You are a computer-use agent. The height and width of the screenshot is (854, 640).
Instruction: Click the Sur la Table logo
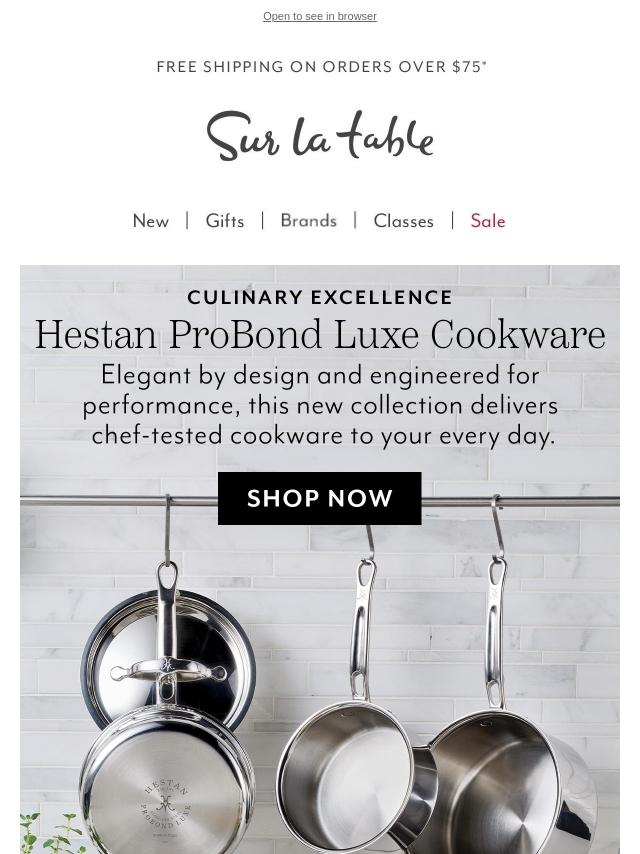320,136
